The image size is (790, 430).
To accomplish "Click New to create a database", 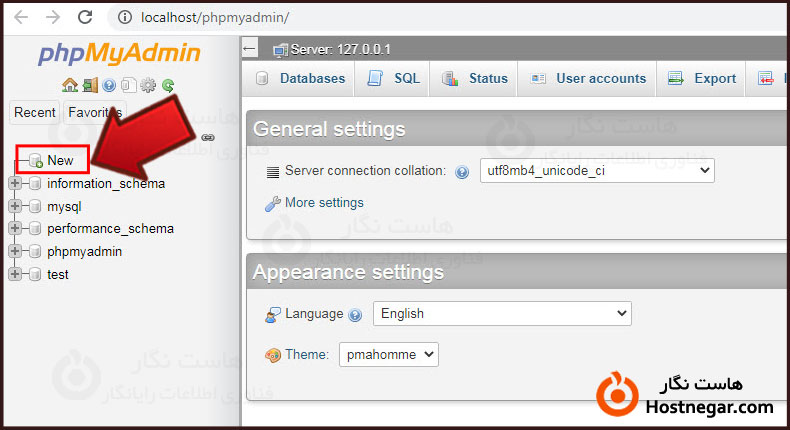I will [59, 160].
